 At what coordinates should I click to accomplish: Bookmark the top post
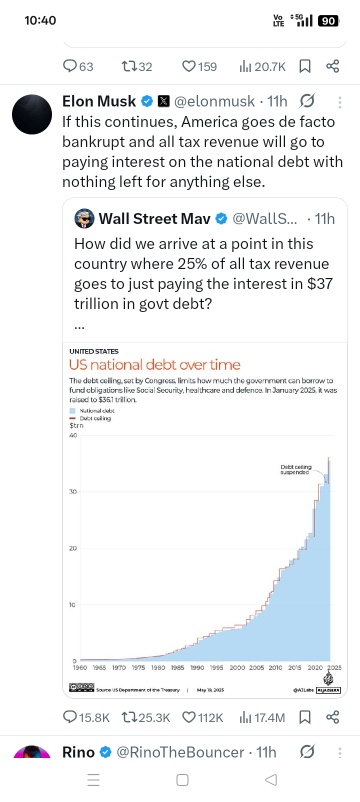tap(305, 66)
